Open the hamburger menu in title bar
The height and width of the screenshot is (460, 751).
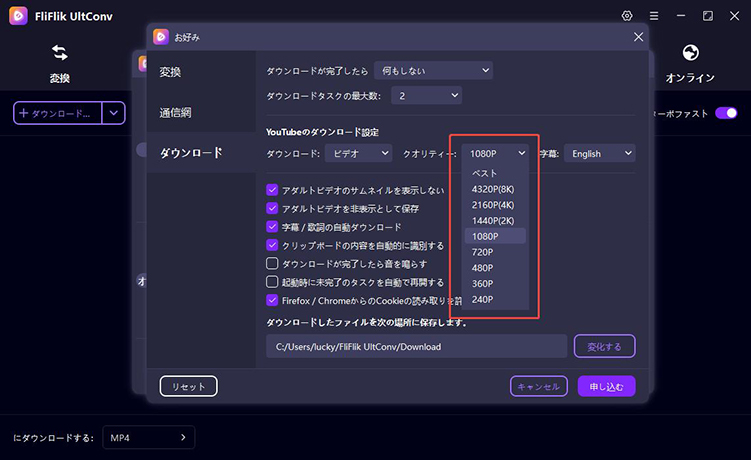(x=682, y=16)
